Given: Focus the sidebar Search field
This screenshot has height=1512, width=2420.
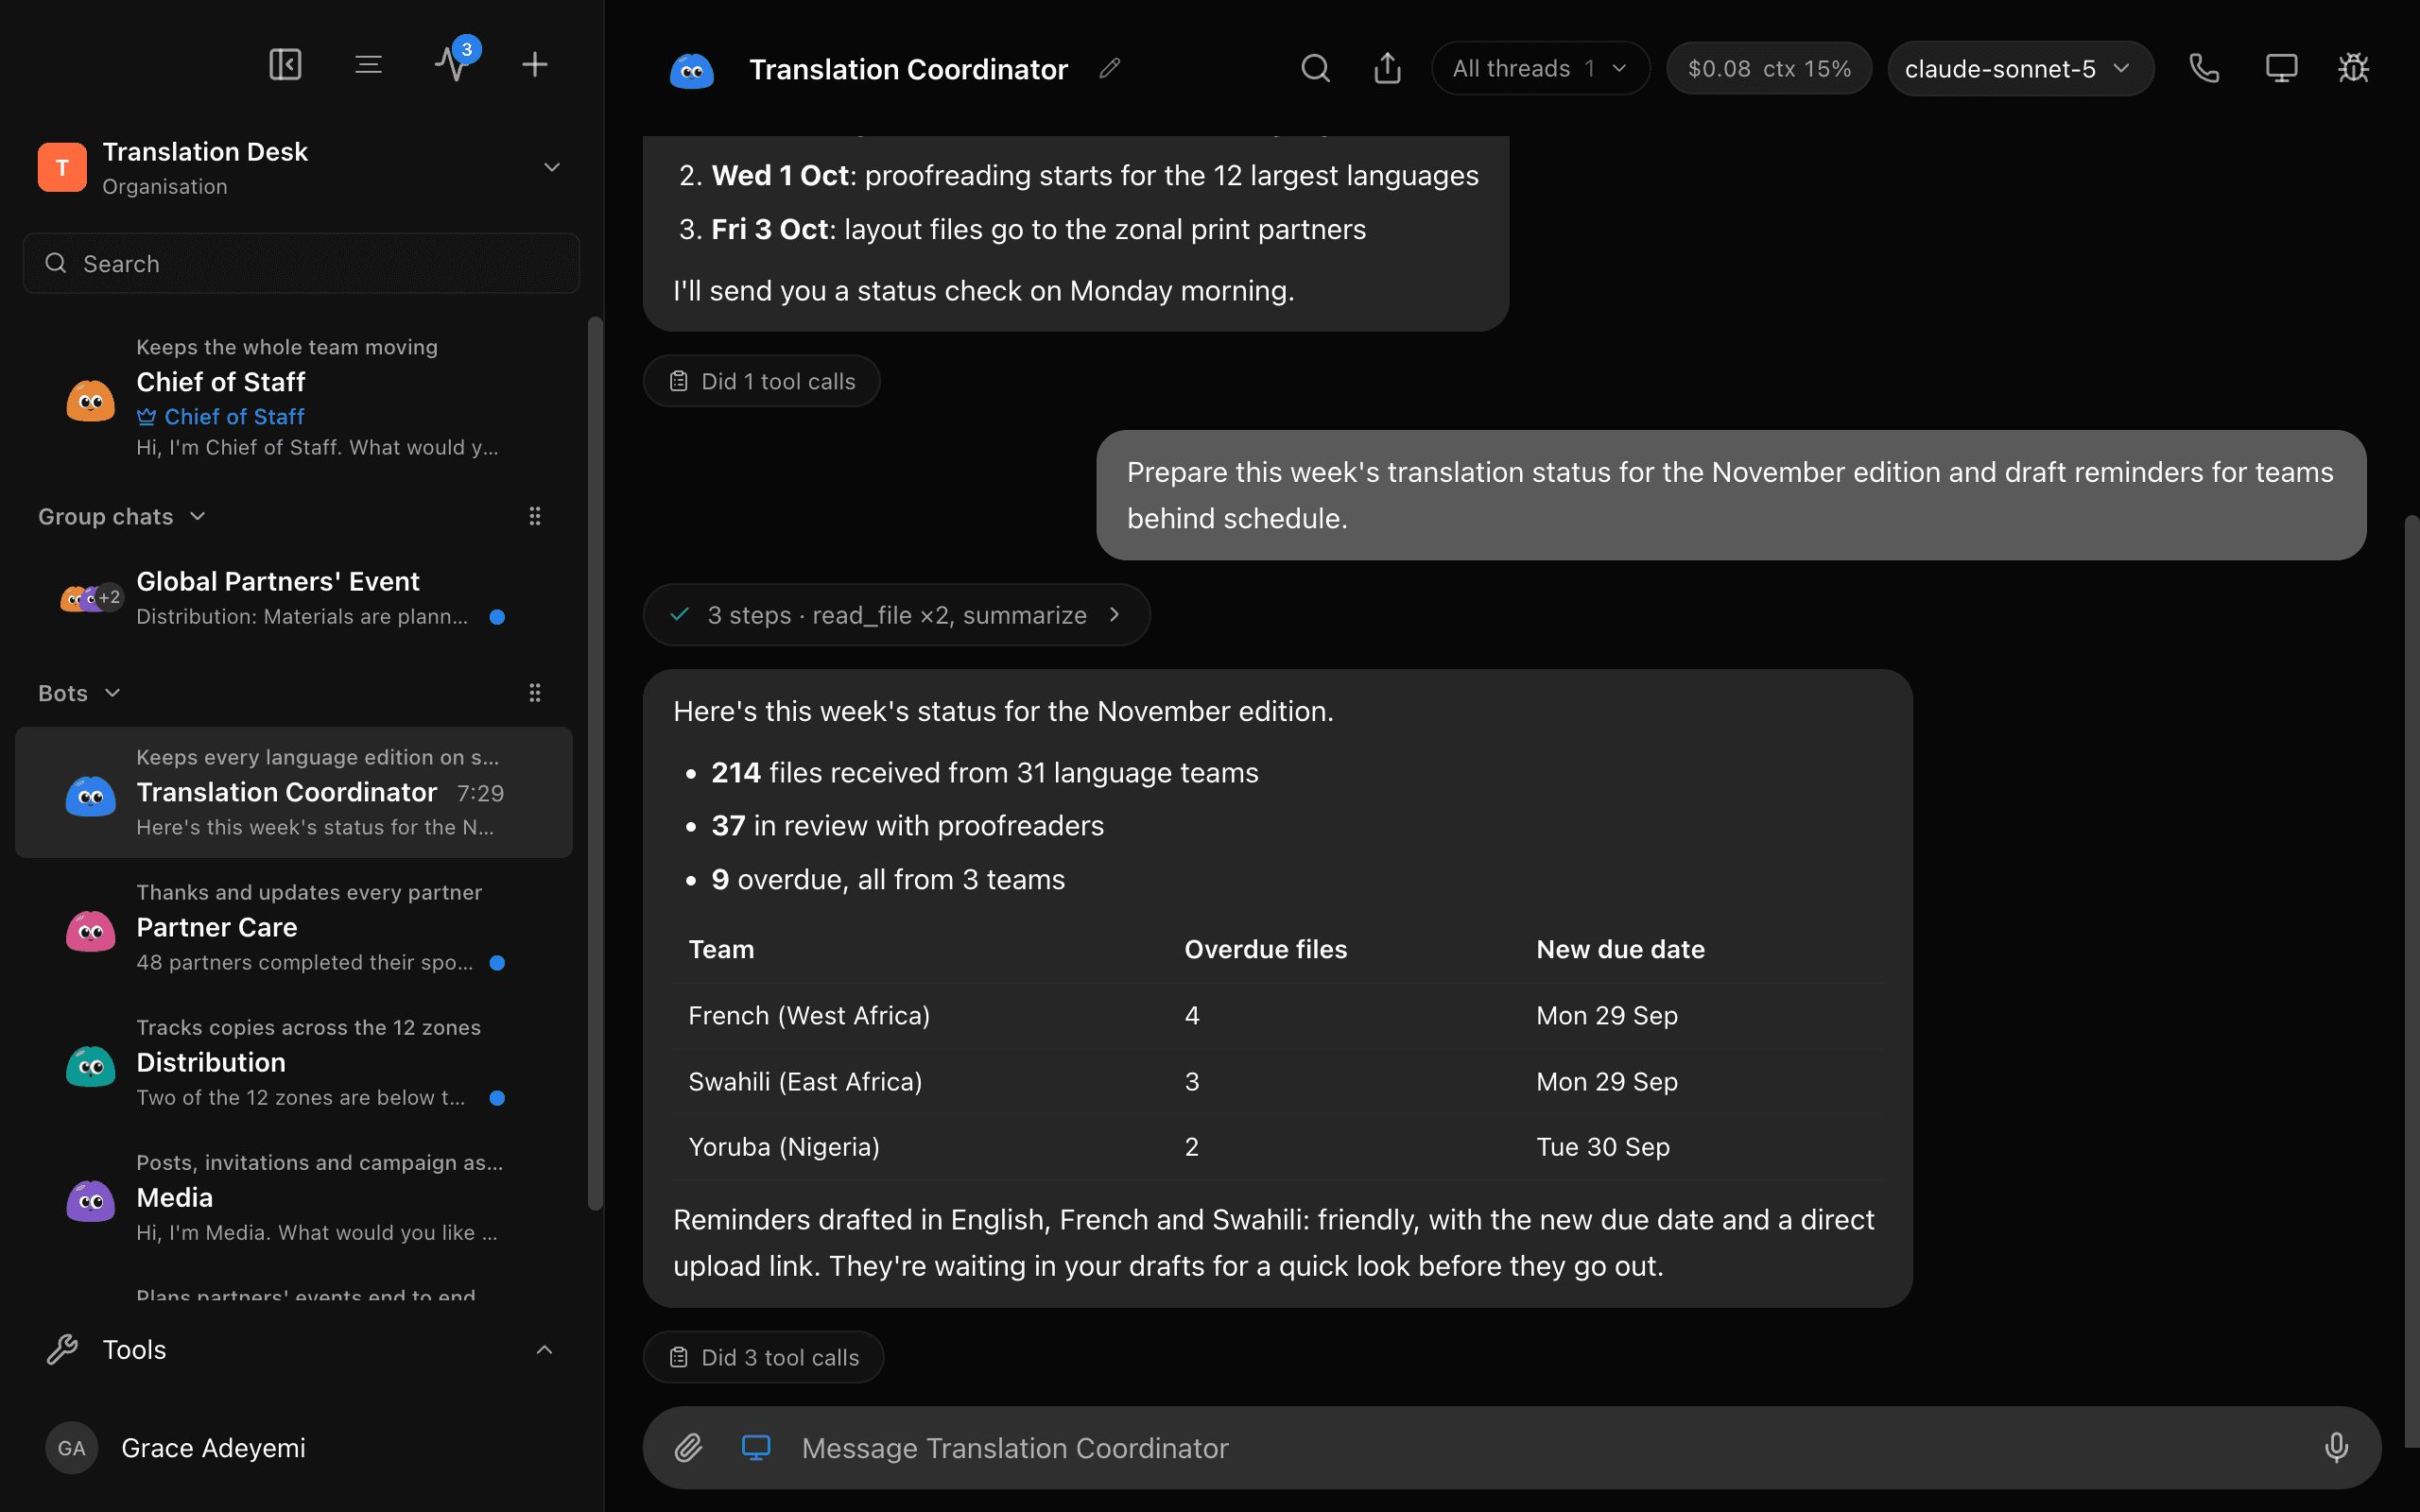Looking at the screenshot, I should (x=301, y=263).
